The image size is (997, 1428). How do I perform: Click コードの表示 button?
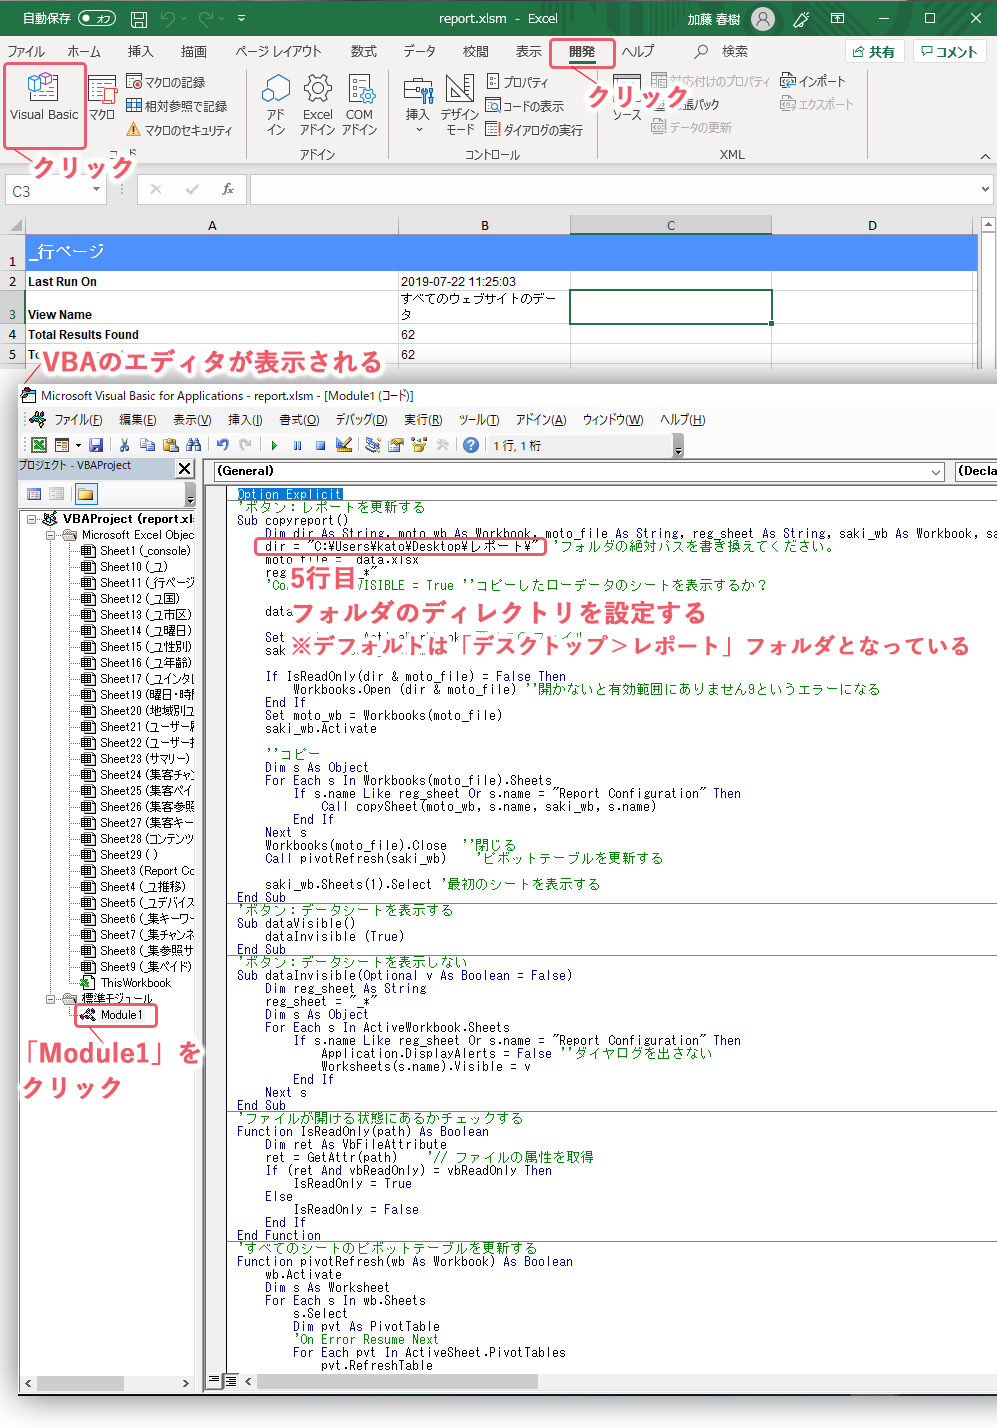click(525, 106)
